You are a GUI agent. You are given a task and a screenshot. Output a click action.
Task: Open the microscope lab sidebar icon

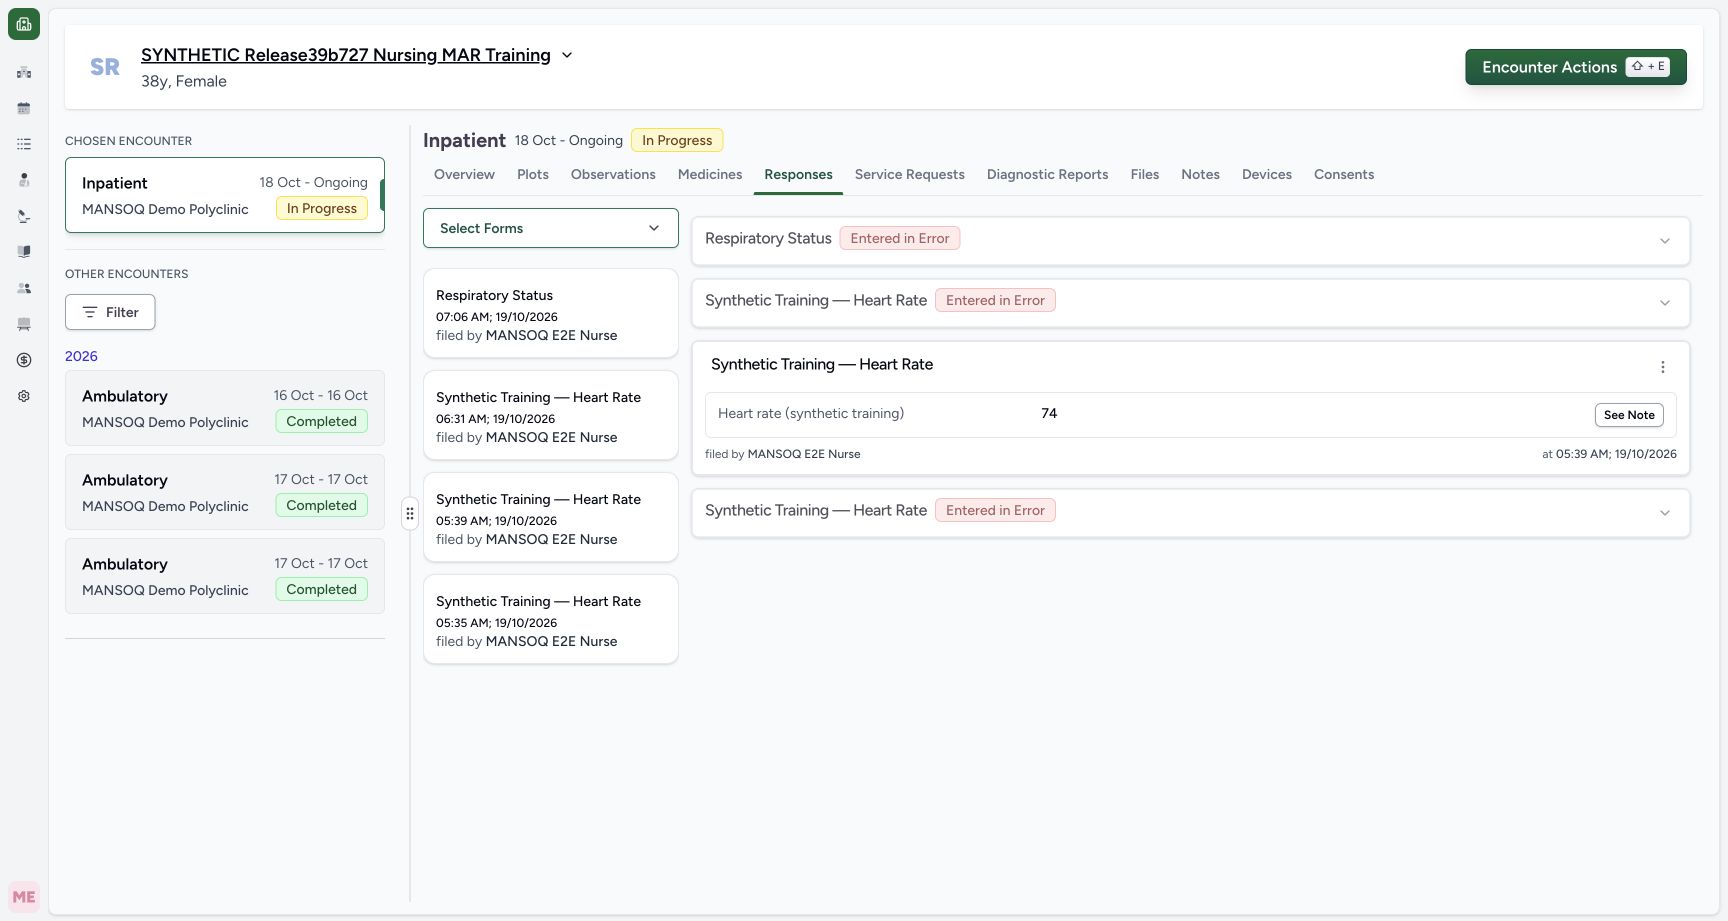point(24,216)
